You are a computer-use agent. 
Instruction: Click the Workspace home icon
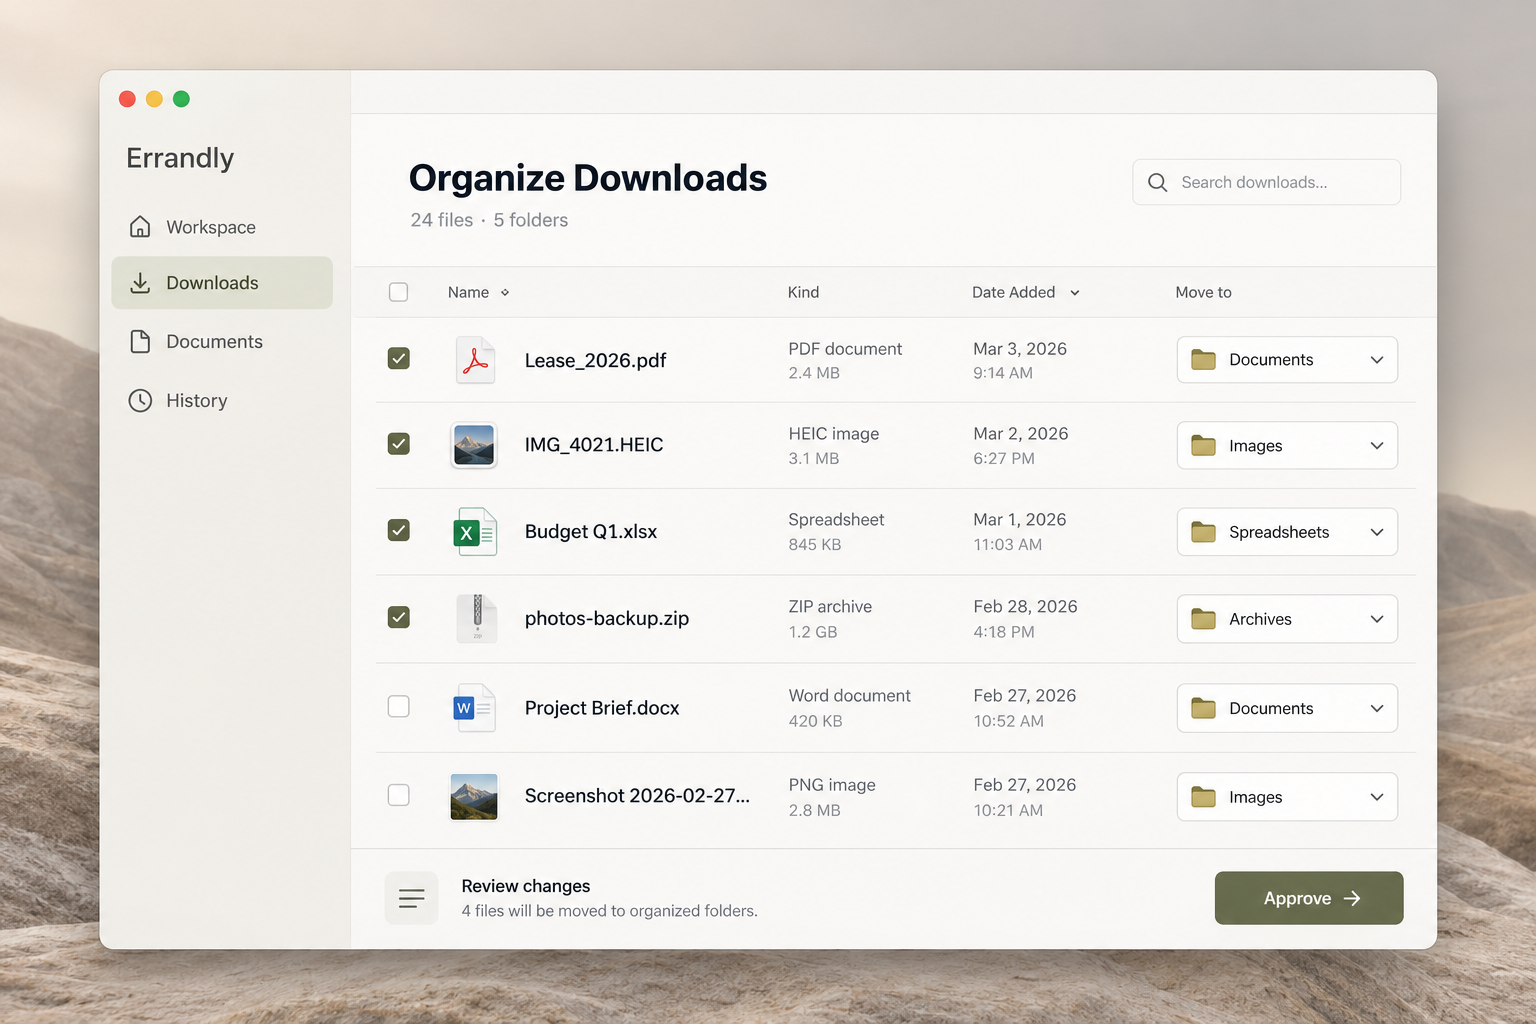pos(140,227)
